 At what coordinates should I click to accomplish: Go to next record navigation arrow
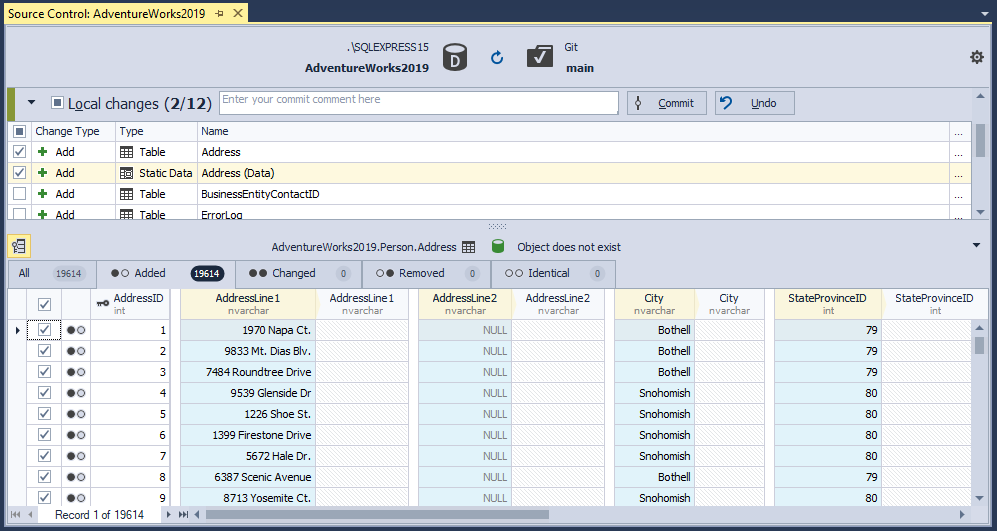168,514
